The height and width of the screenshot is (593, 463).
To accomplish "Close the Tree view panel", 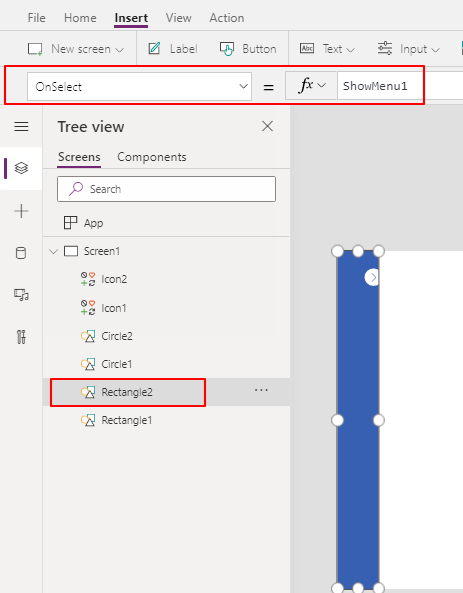I will tap(267, 126).
